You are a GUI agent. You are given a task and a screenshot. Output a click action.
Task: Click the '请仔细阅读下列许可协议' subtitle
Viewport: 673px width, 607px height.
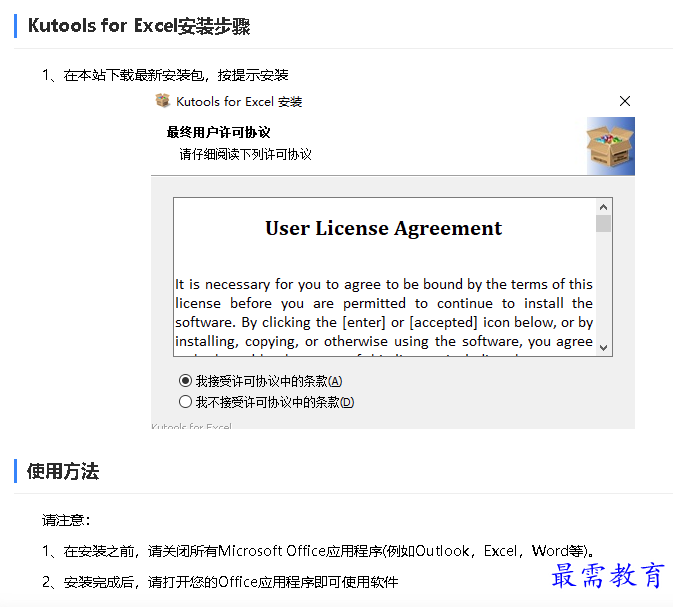[246, 154]
